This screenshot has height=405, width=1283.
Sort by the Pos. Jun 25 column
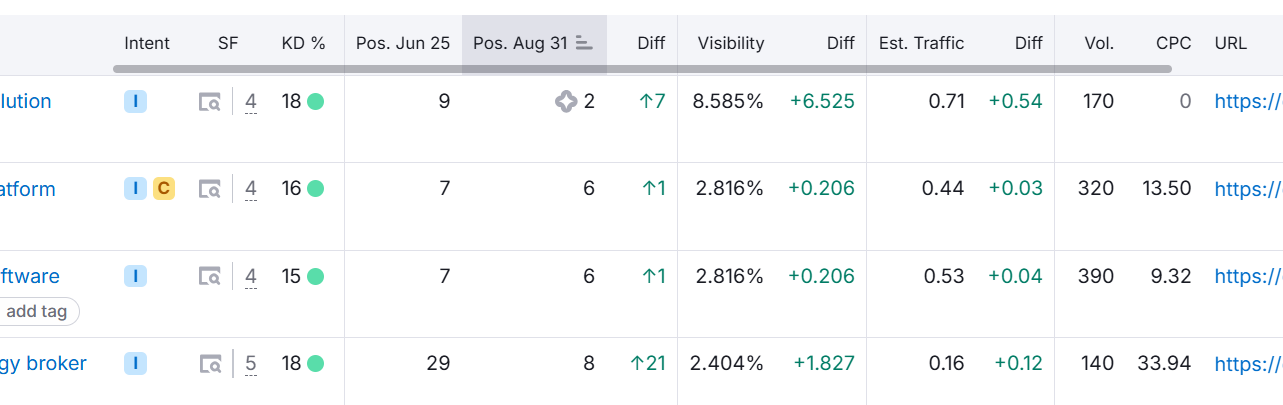(403, 44)
